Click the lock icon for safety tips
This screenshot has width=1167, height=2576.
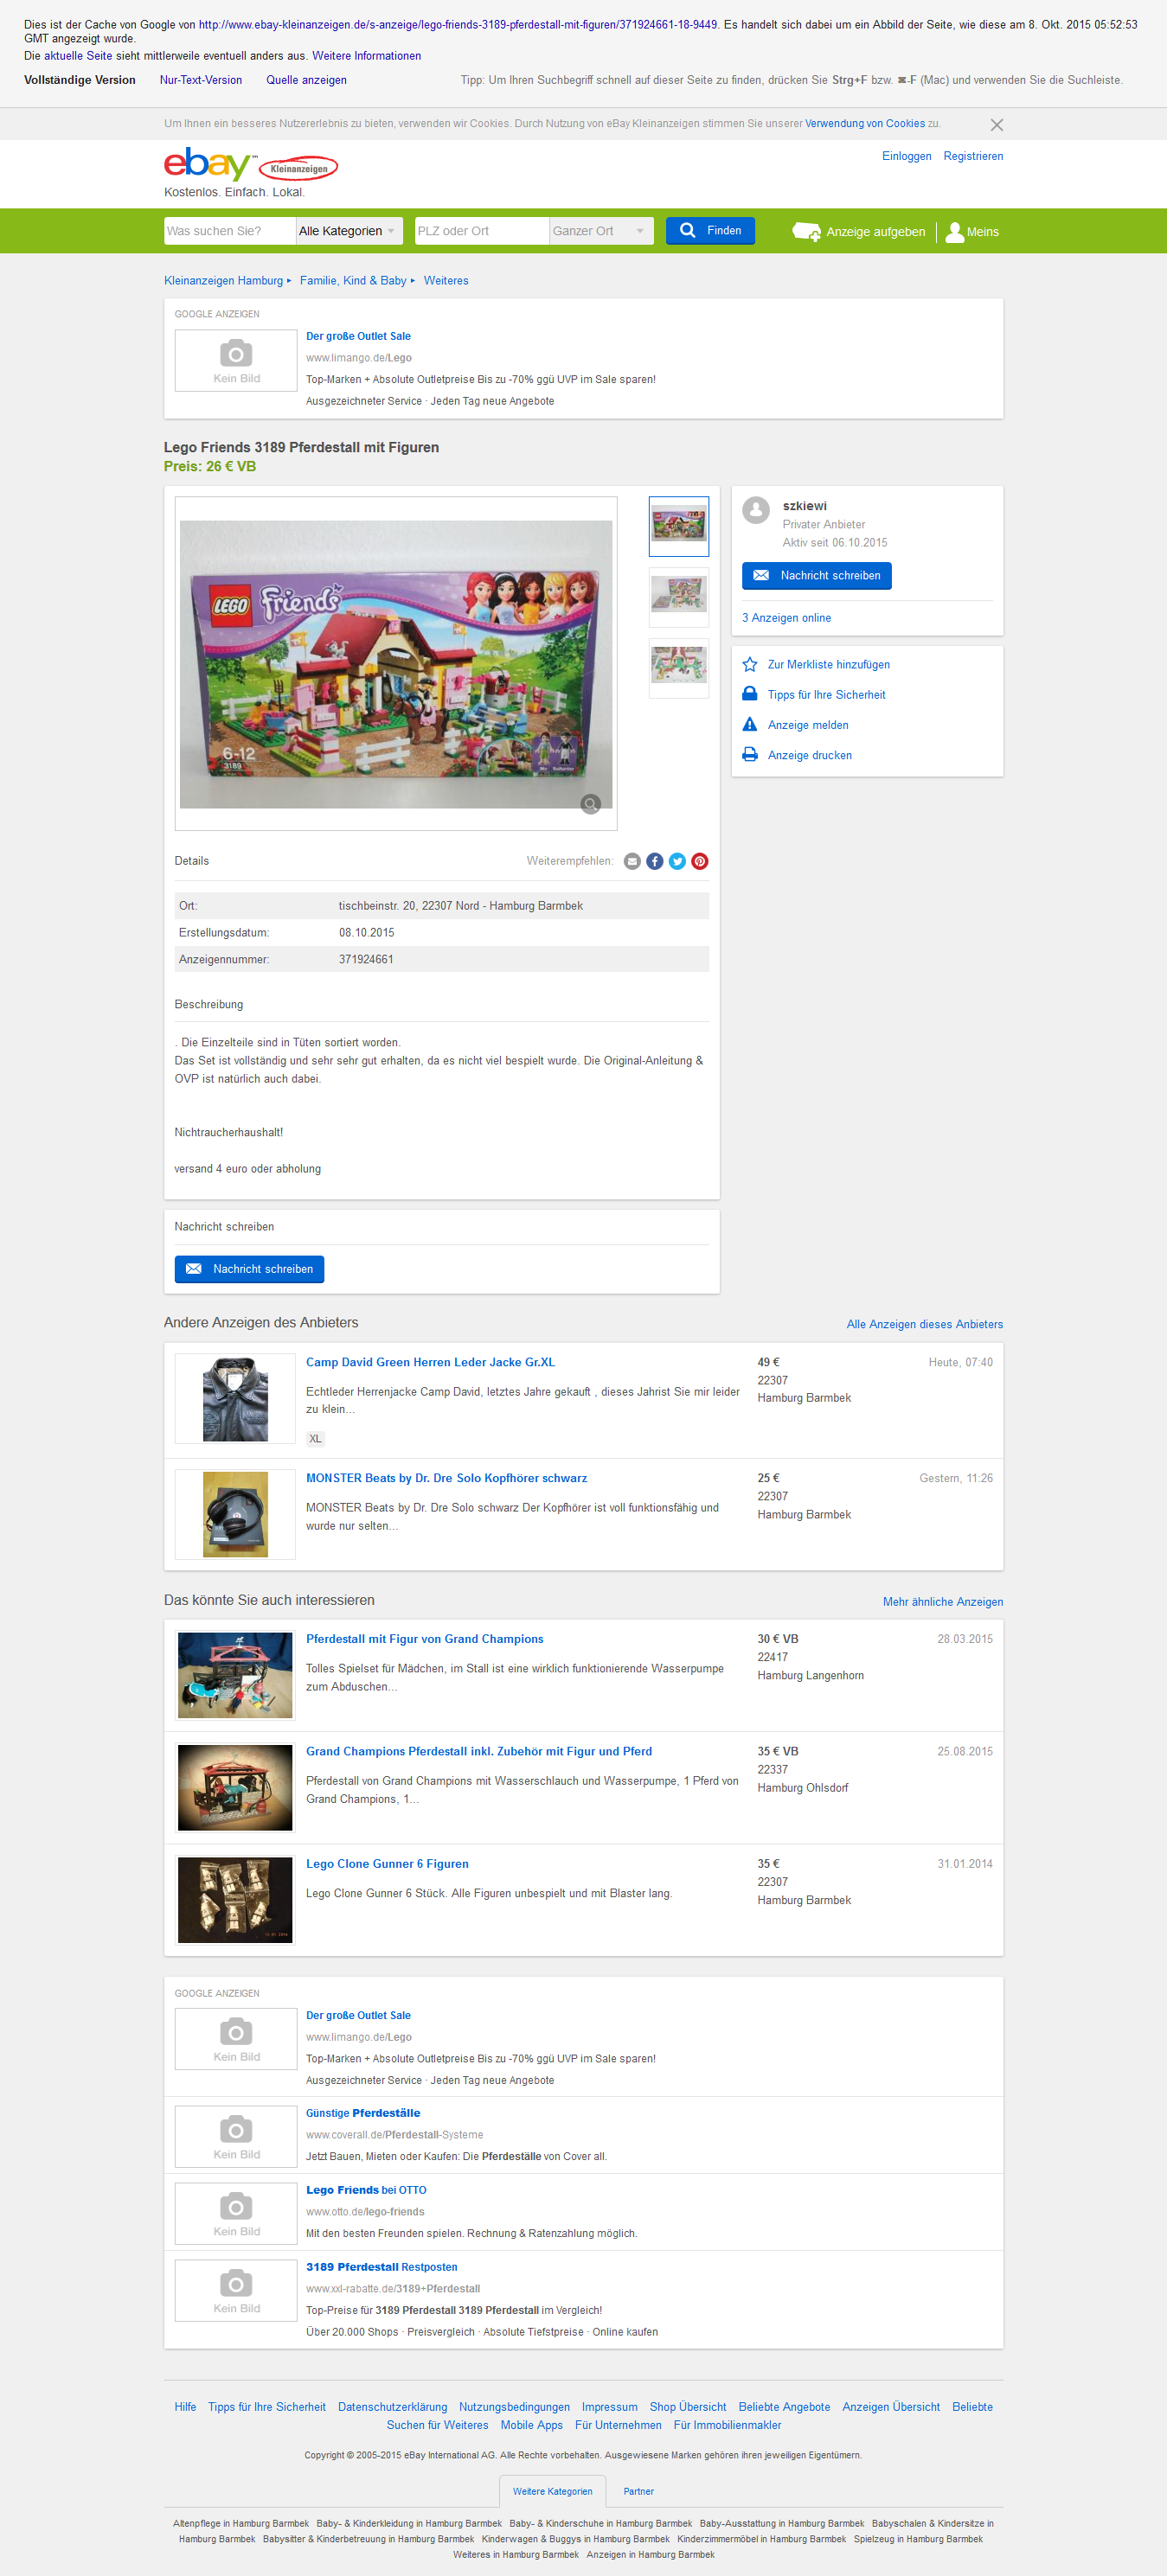[750, 694]
